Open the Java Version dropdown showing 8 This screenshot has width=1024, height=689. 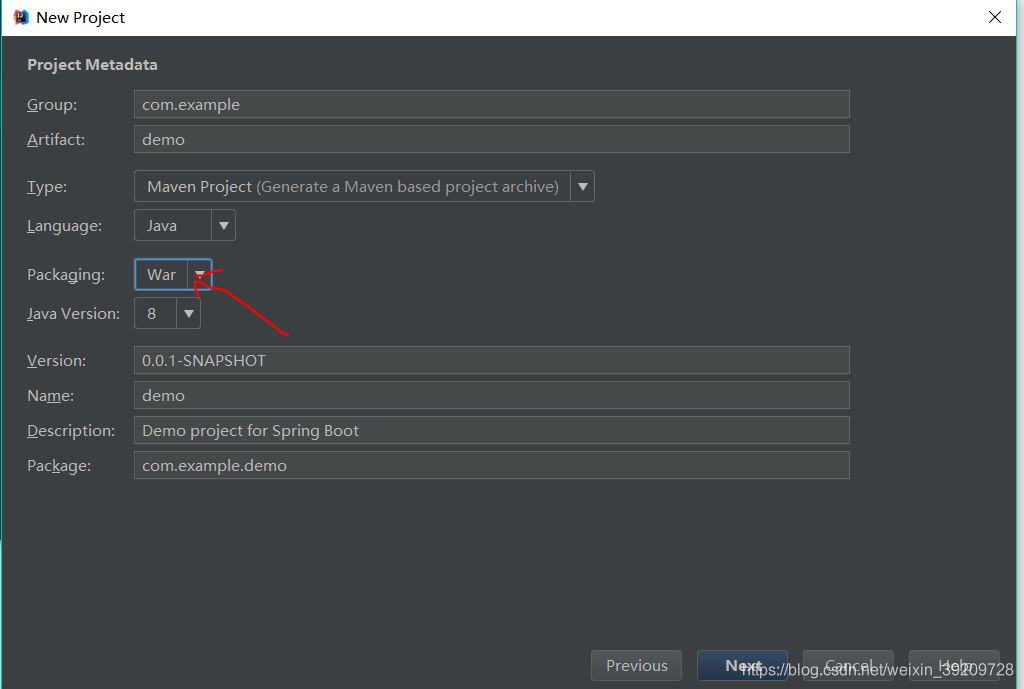(x=167, y=313)
